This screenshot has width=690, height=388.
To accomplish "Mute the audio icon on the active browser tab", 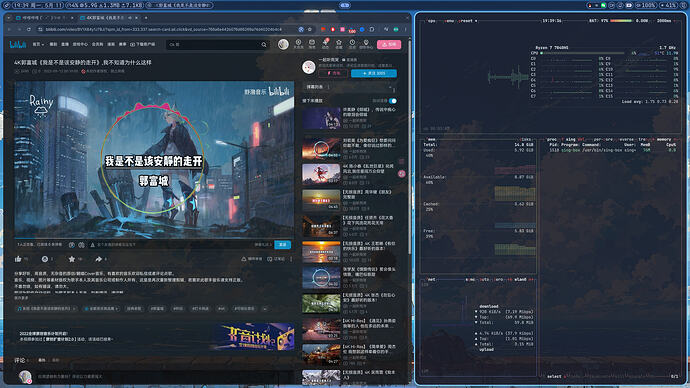I will pyautogui.click(x=129, y=18).
